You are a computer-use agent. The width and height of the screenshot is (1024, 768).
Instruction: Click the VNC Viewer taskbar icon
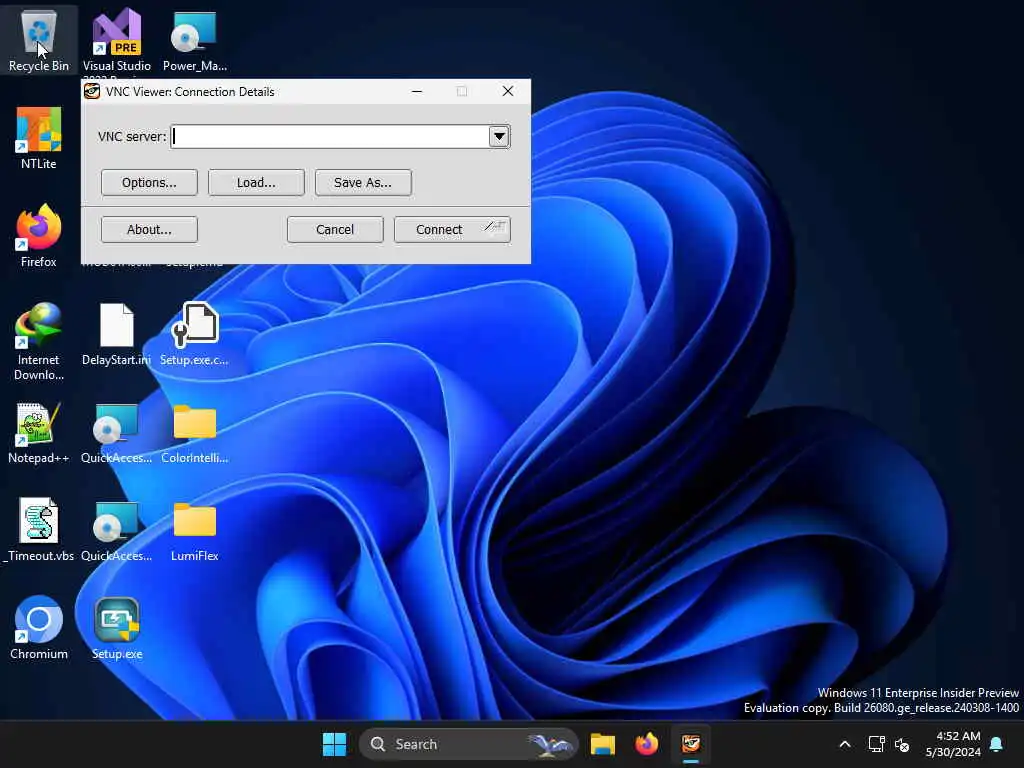click(691, 744)
